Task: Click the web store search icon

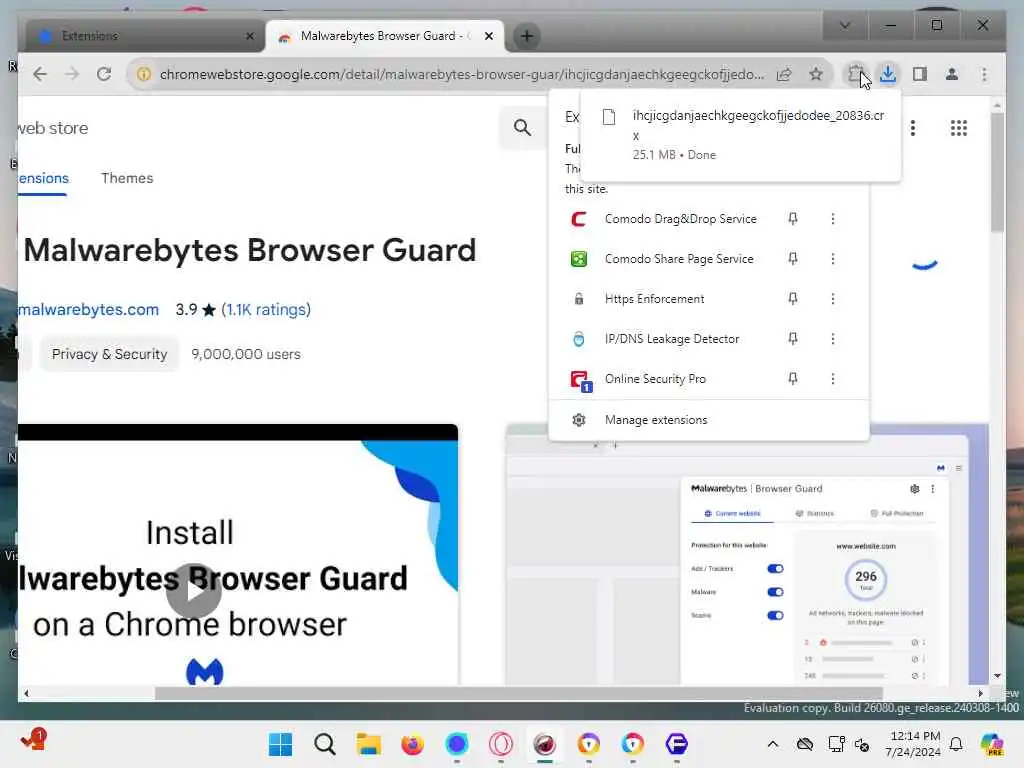Action: (x=522, y=128)
